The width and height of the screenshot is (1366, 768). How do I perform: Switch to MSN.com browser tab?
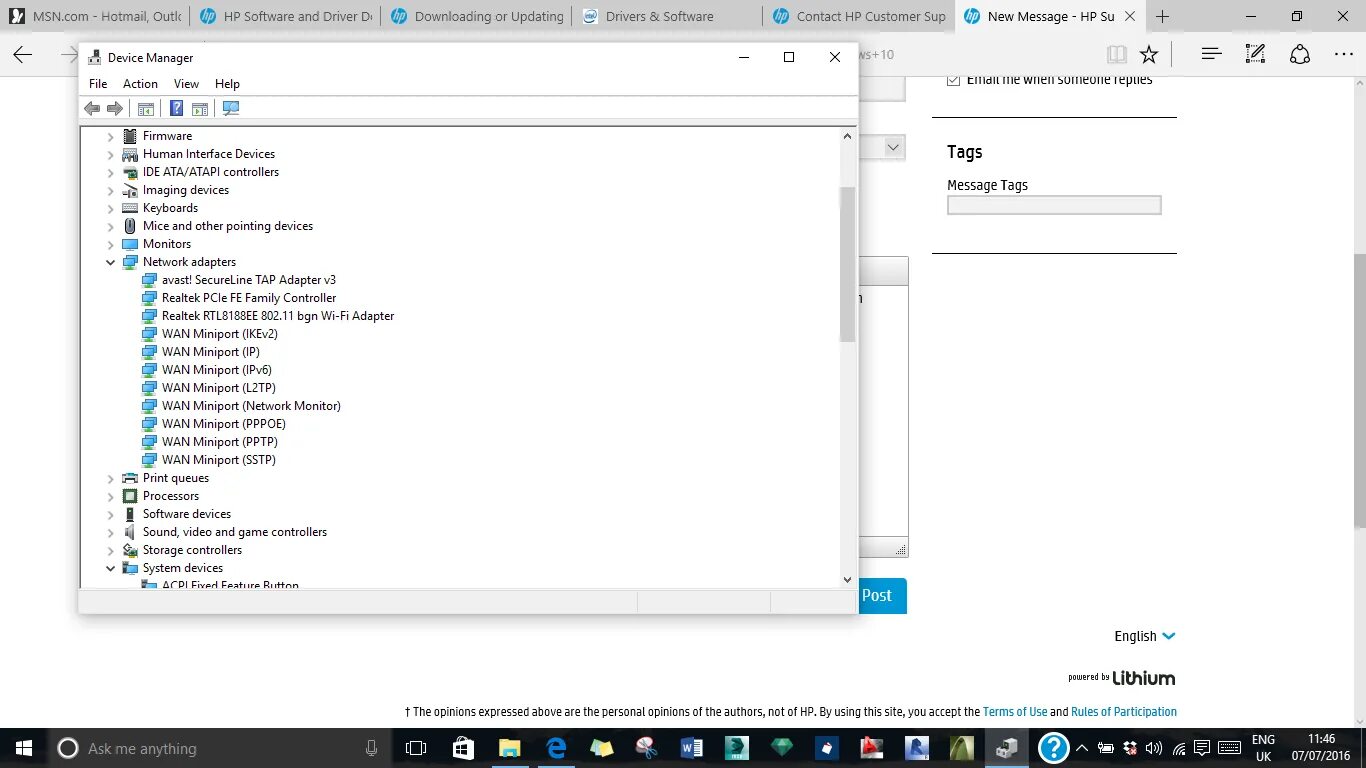point(95,16)
